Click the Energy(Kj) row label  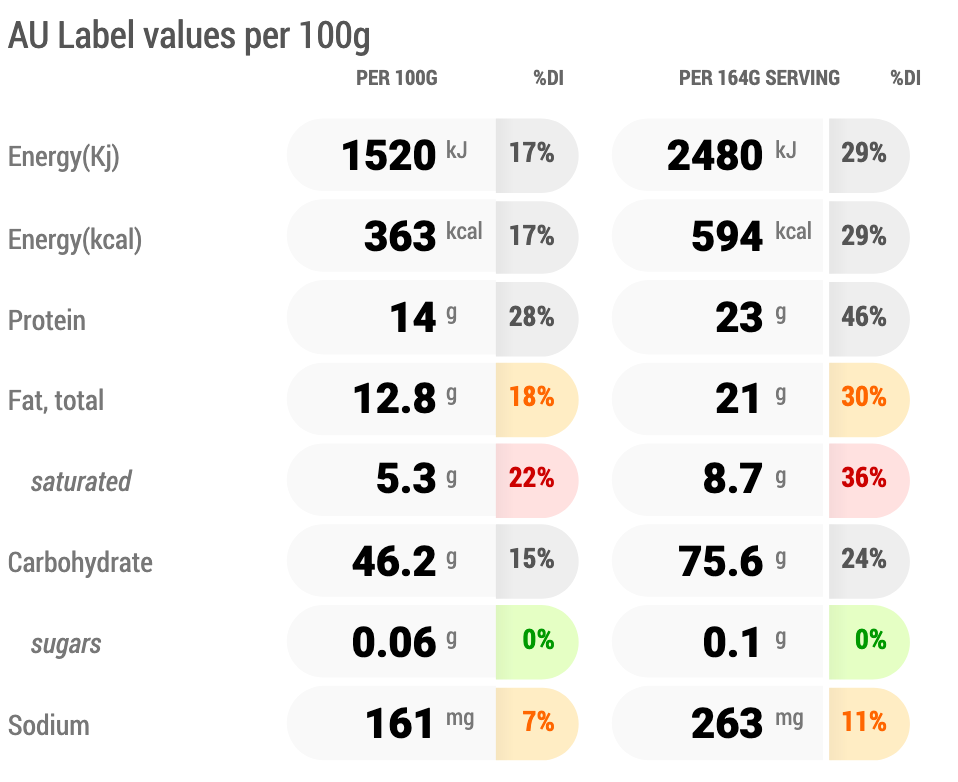coord(64,157)
